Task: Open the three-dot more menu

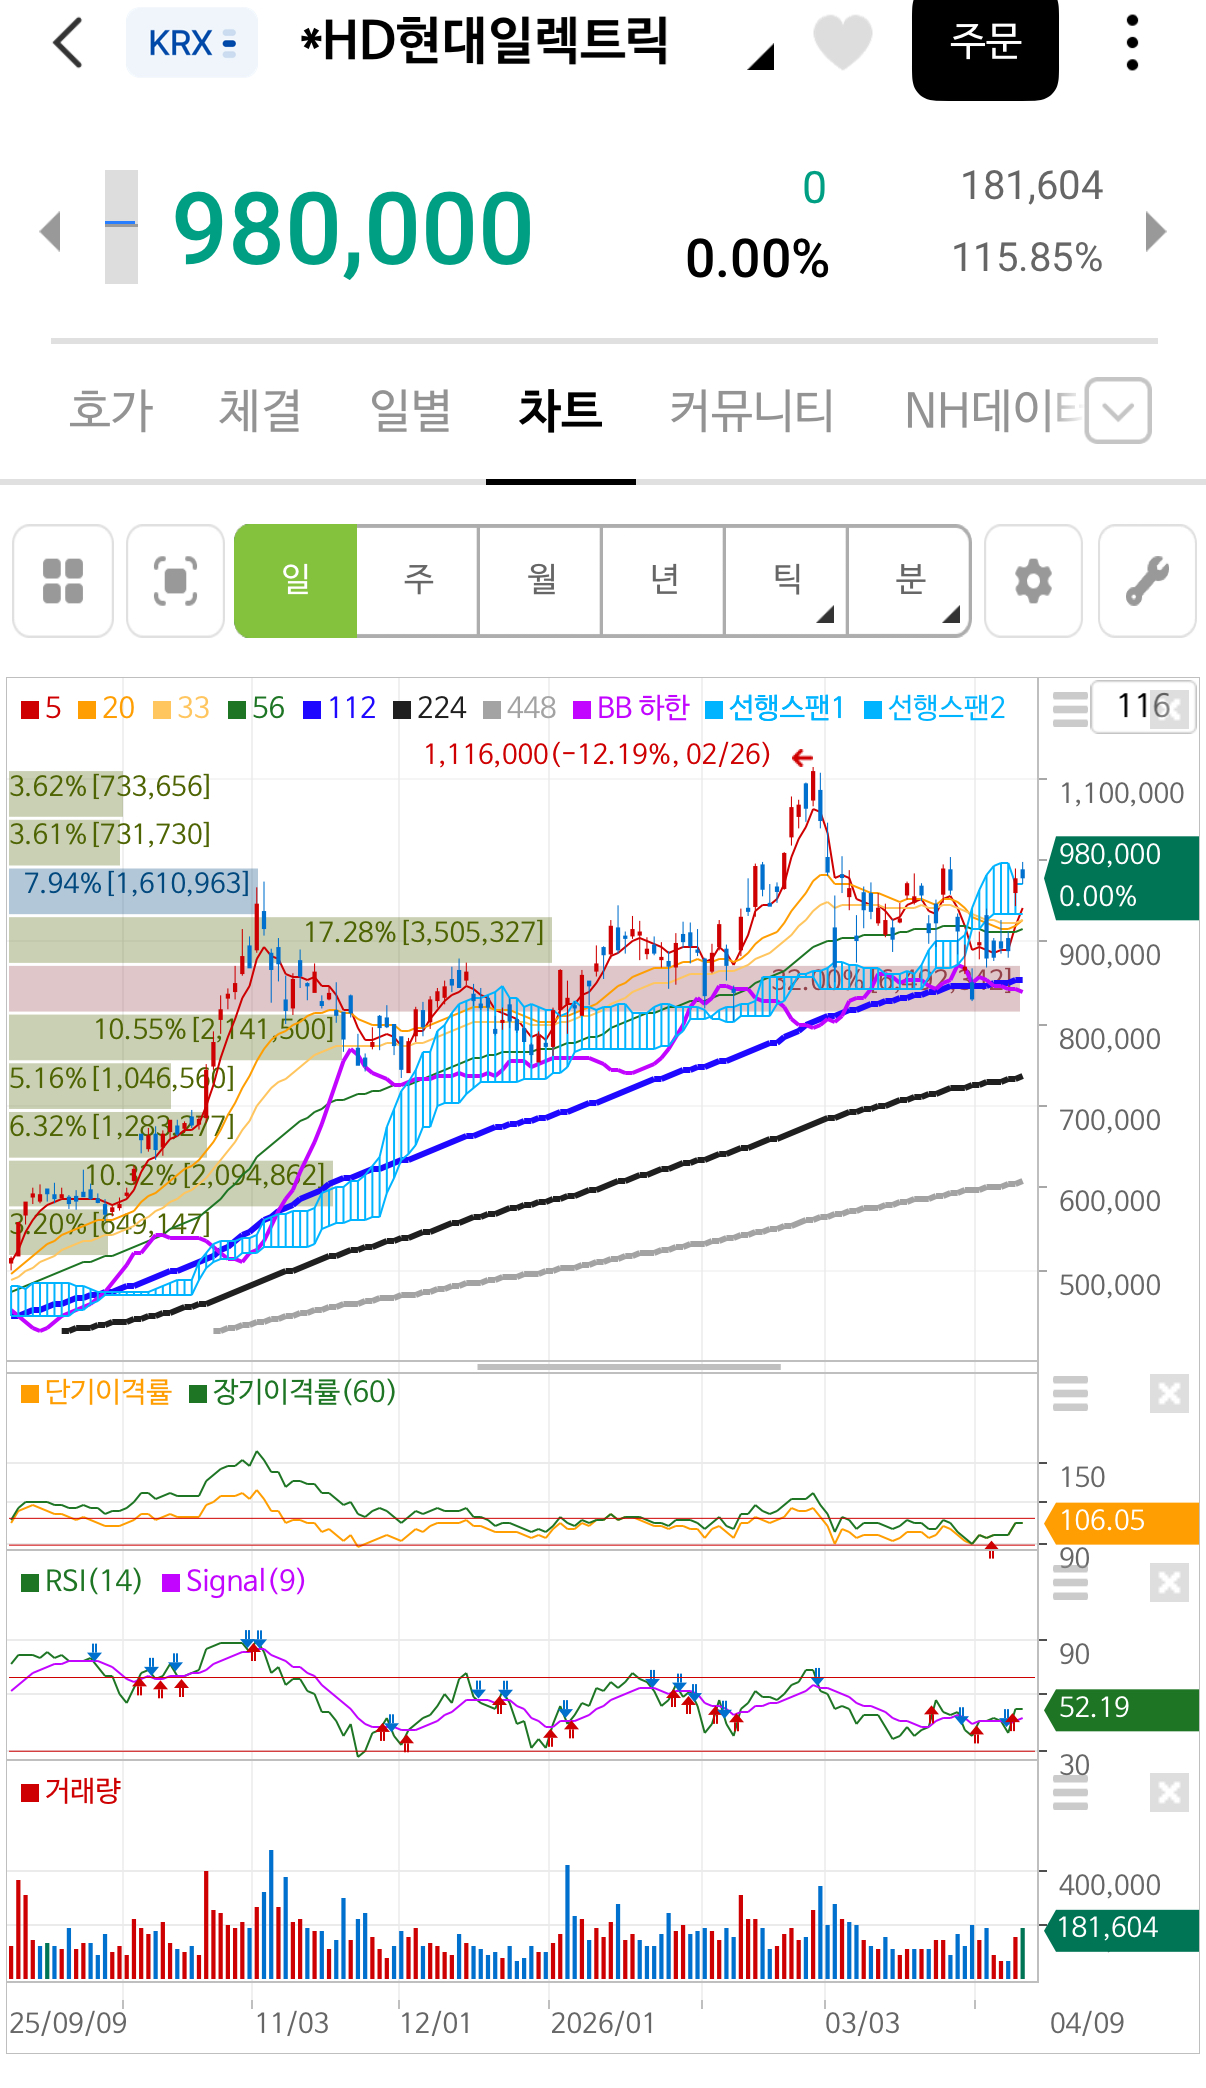Action: point(1132,43)
